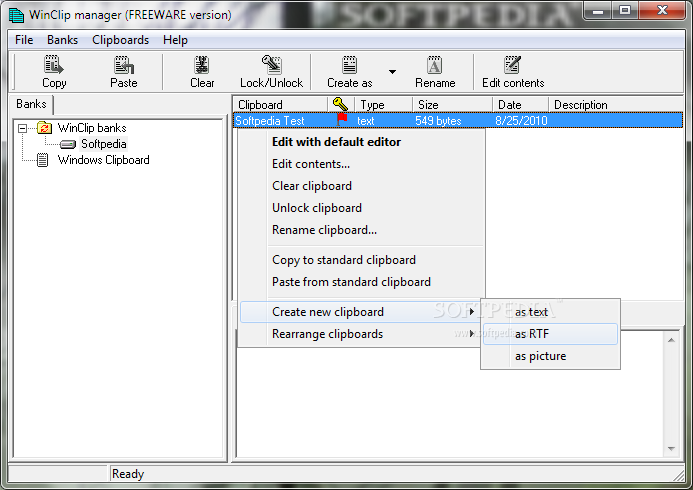Click the Windows Clipboard notepad icon

[42, 160]
